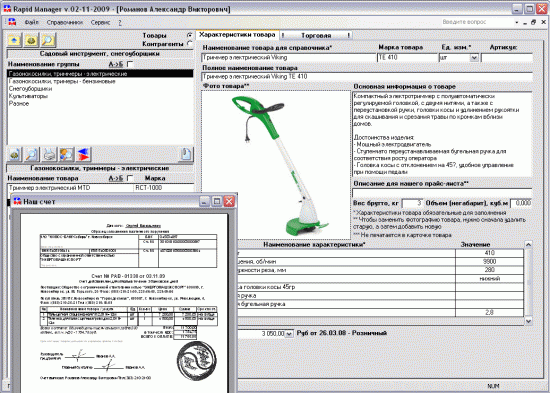
Task: Open the Введите вопрос help dropdown arrow
Action: coord(516,22)
